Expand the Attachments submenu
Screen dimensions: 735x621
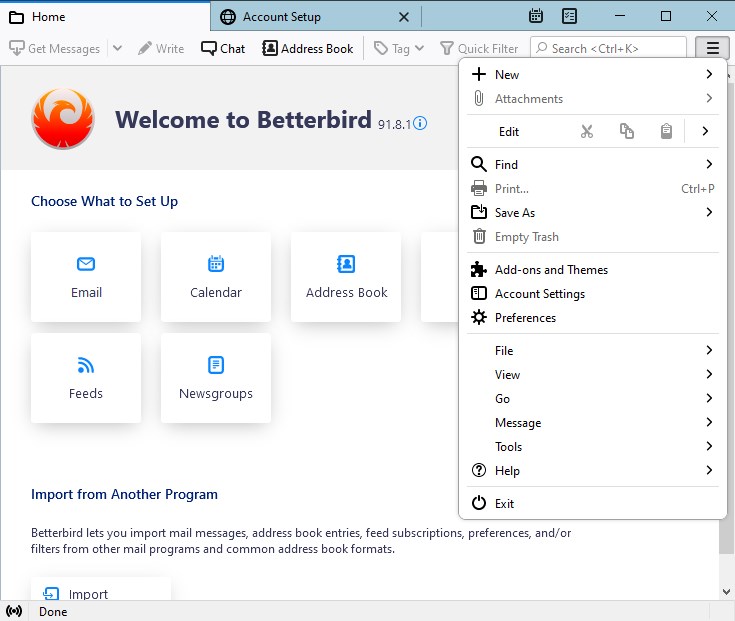tap(592, 98)
